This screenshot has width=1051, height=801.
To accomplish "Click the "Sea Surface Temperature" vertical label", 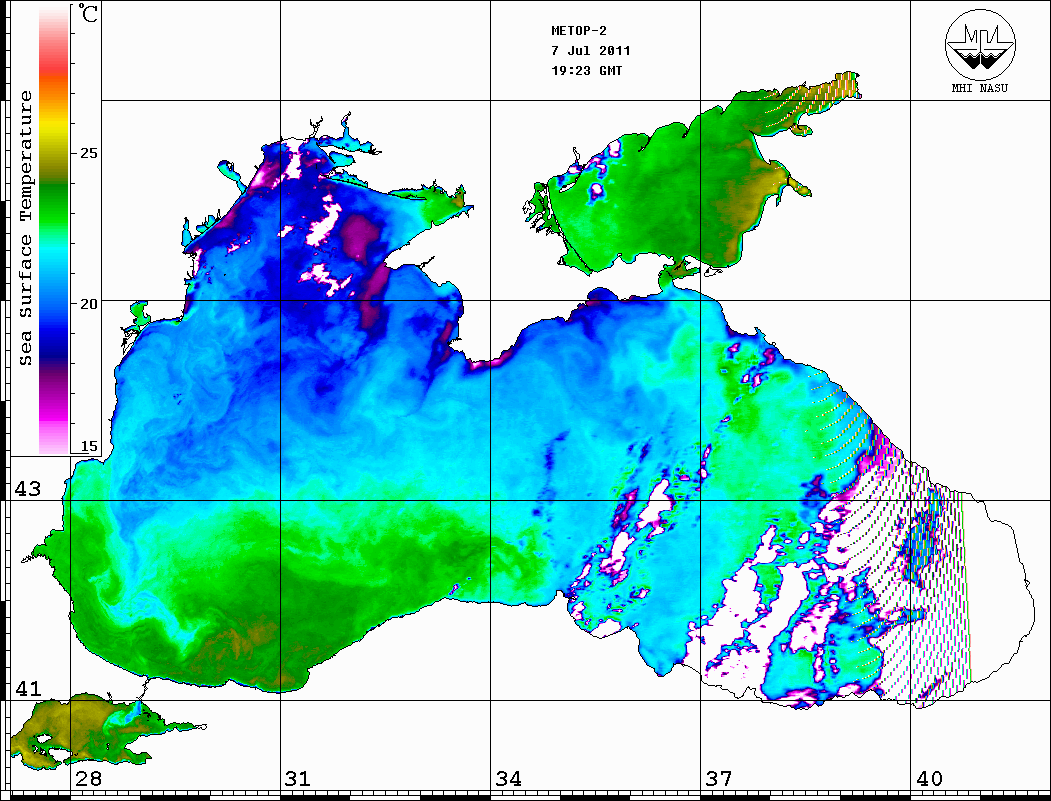I will click(x=25, y=228).
